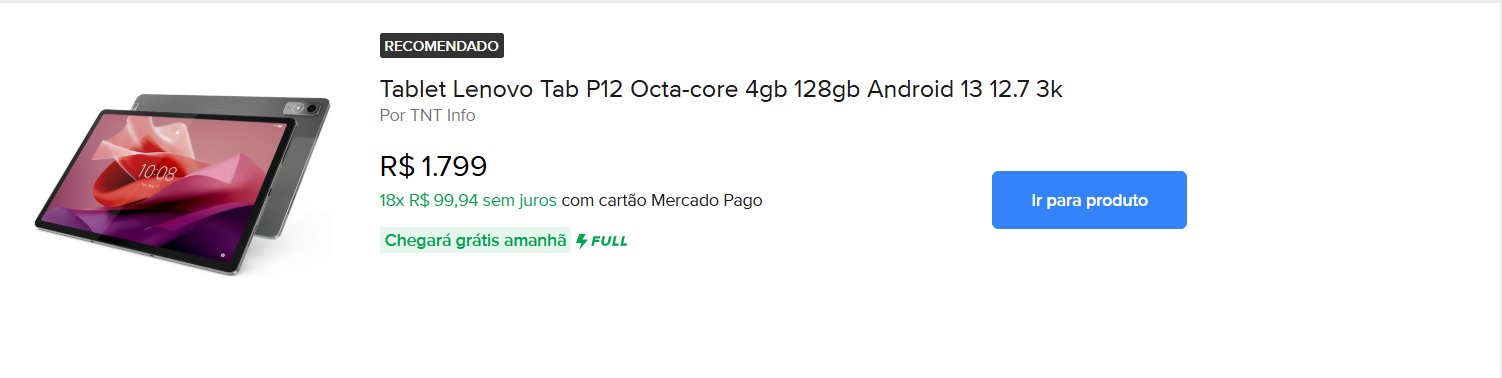
Task: Go to product with blue button
Action: coord(1089,200)
